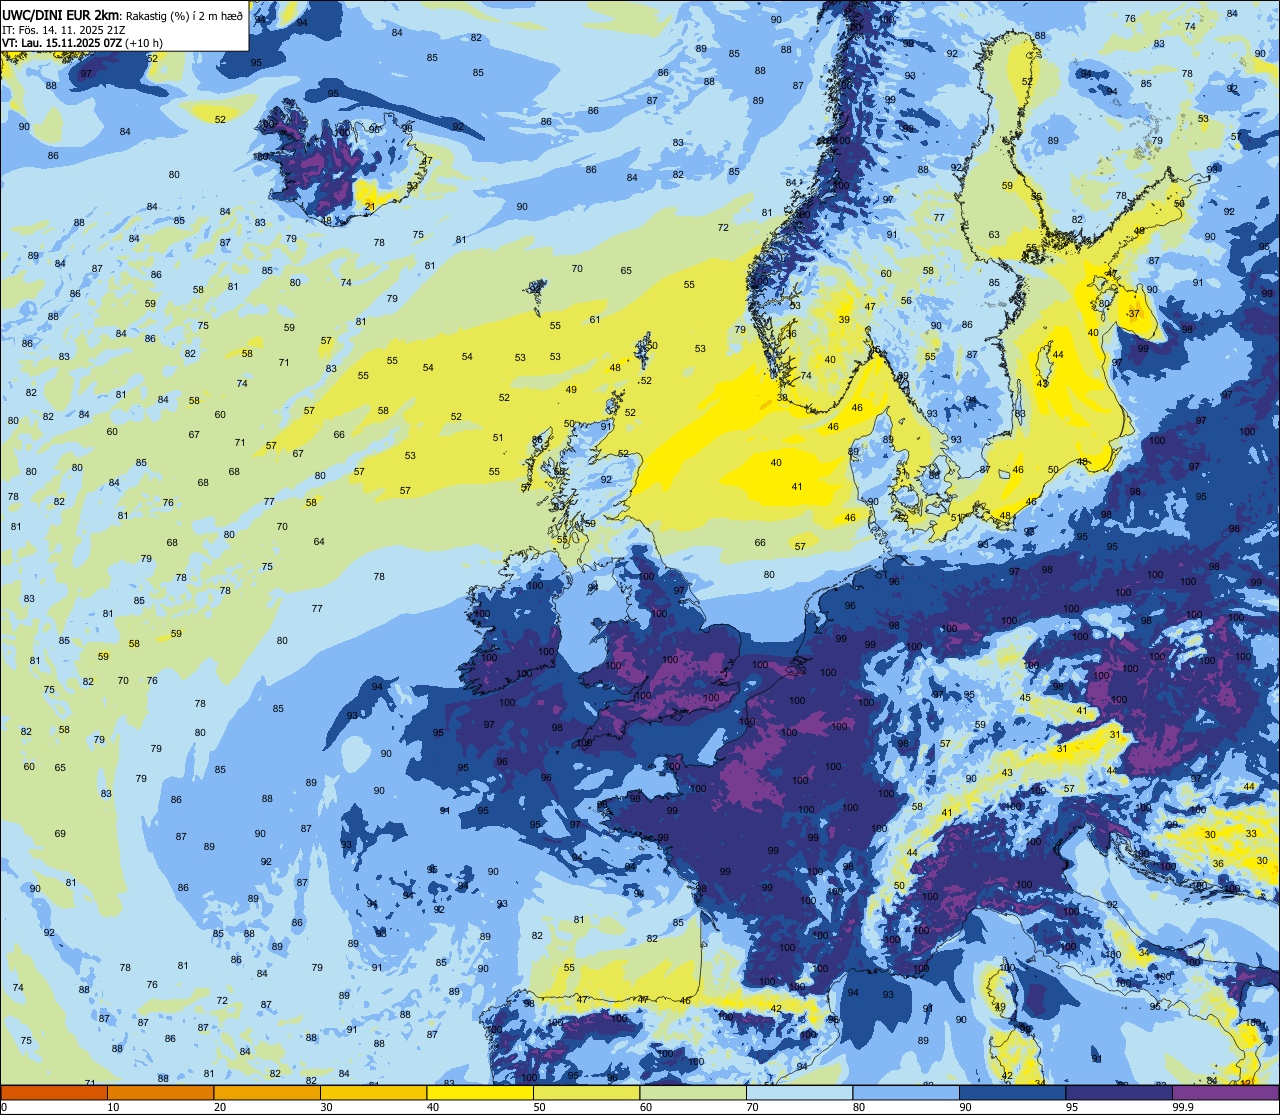Image resolution: width=1280 pixels, height=1115 pixels.
Task: Click the "IT: Fös. 14. 11. 2025 21Z" line
Action: click(64, 29)
